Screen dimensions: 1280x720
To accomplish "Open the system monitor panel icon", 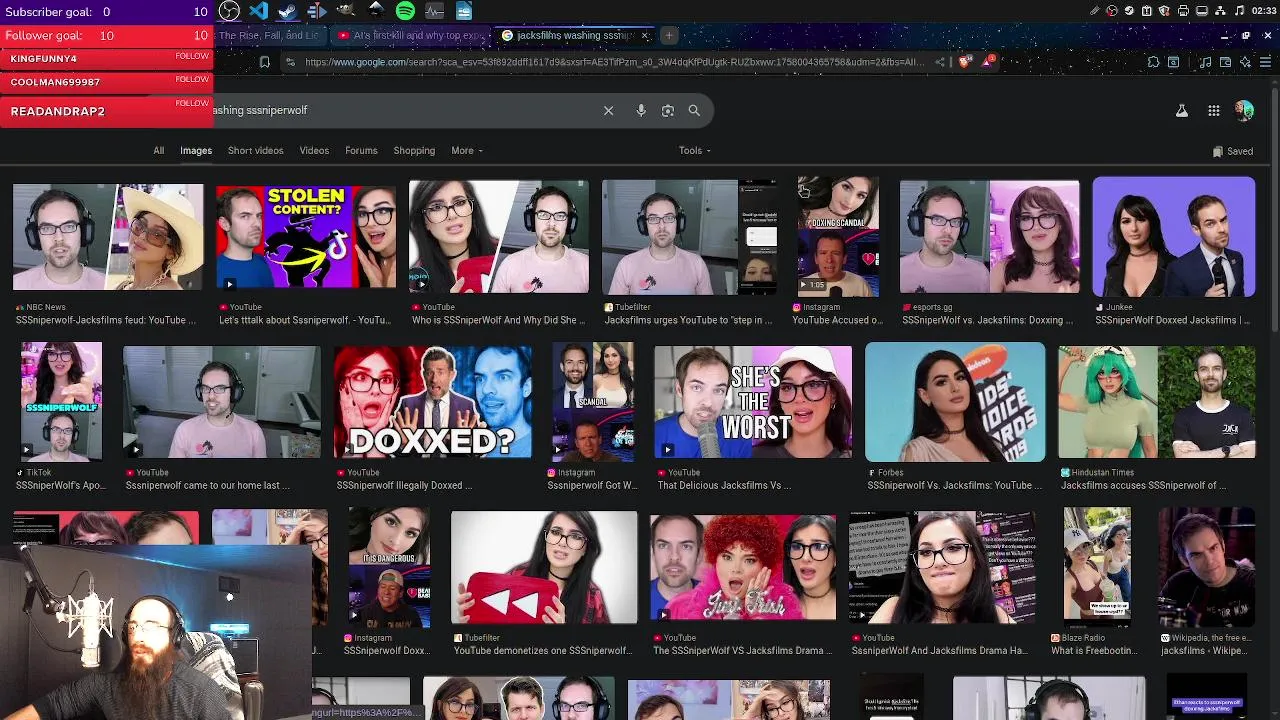I will point(434,11).
